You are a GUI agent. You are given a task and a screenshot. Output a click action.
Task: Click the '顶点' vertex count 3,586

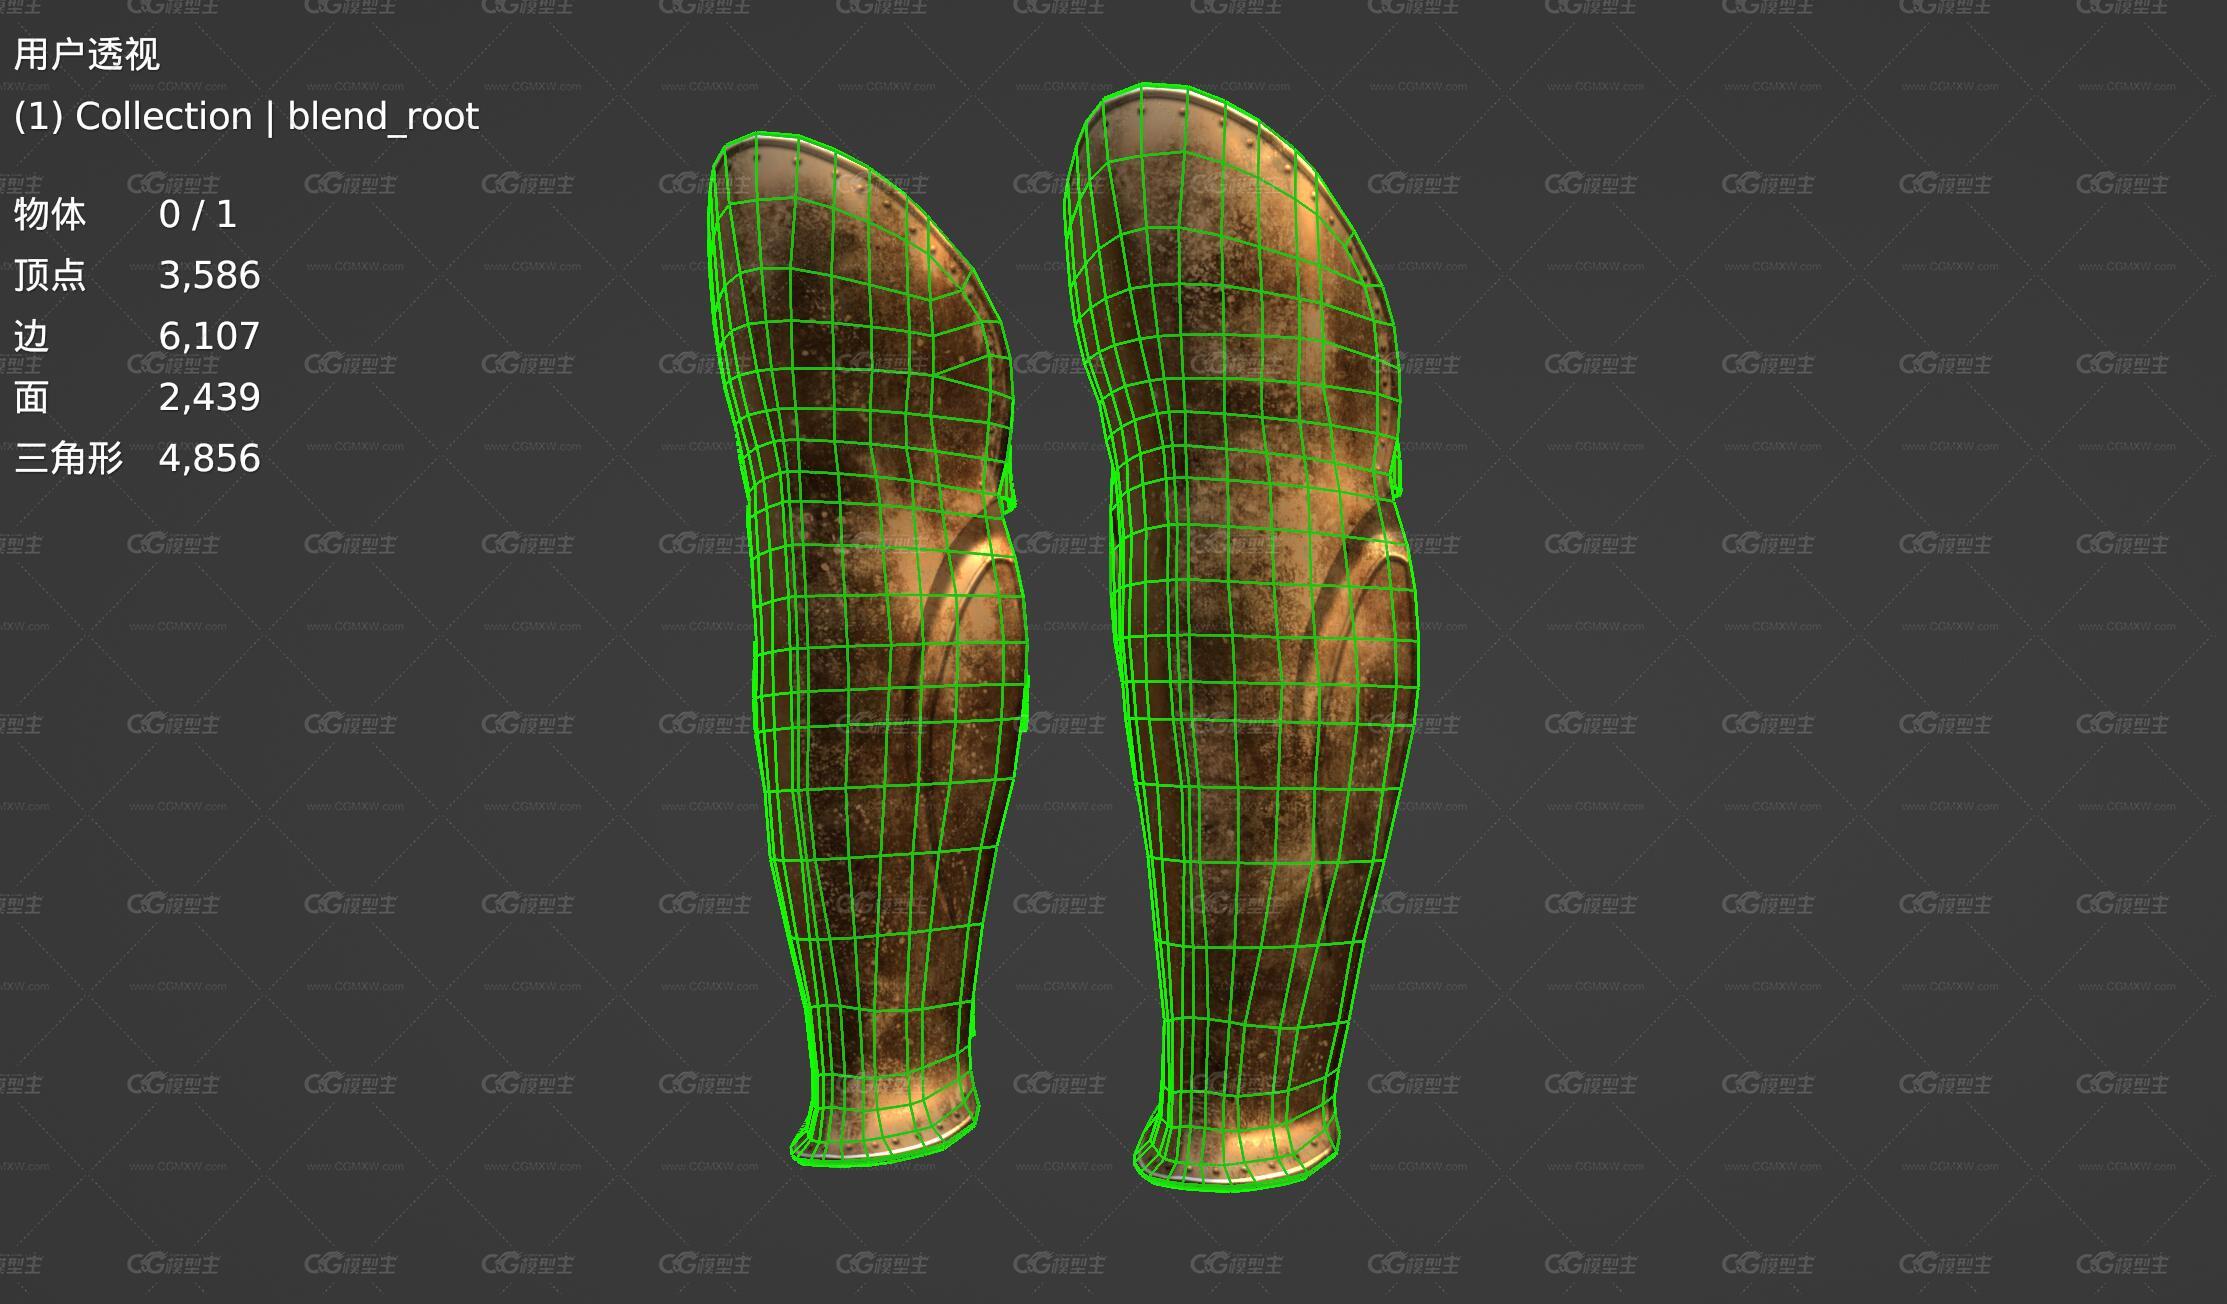209,276
